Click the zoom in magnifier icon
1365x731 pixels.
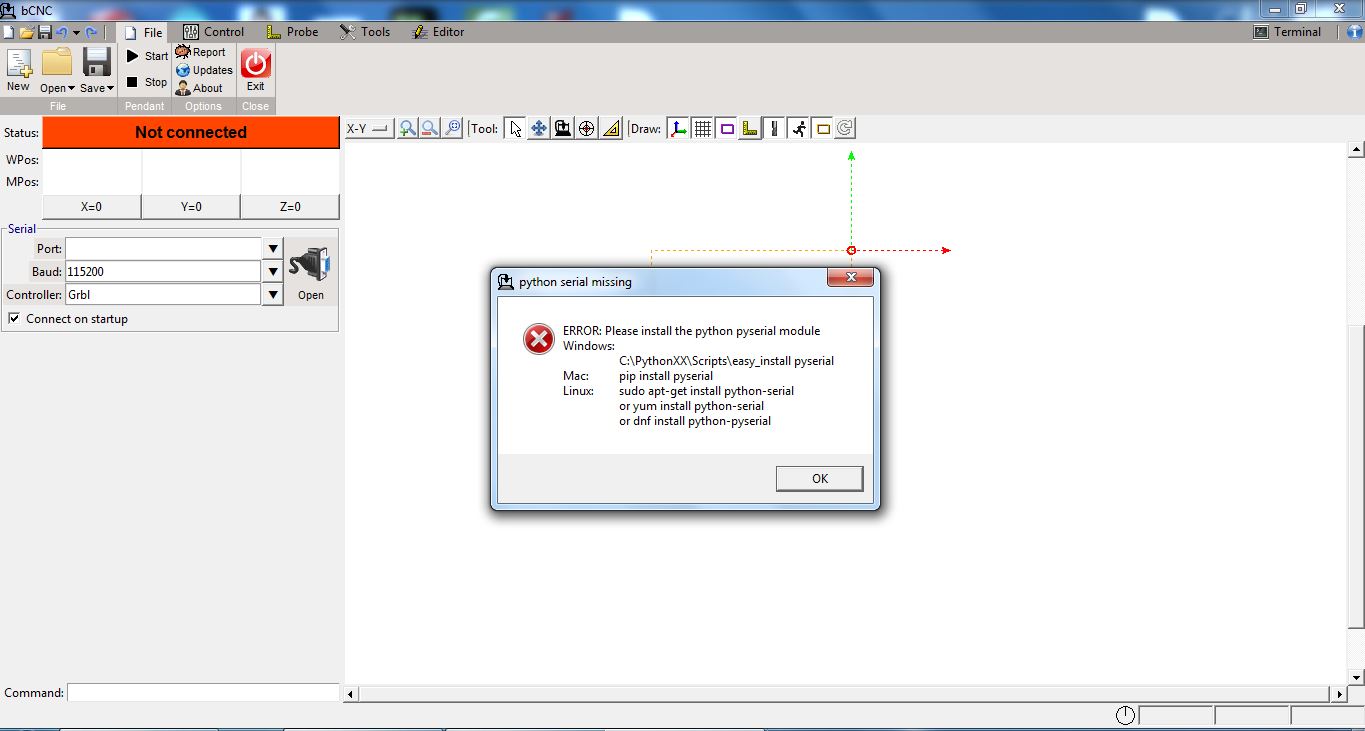click(x=407, y=129)
